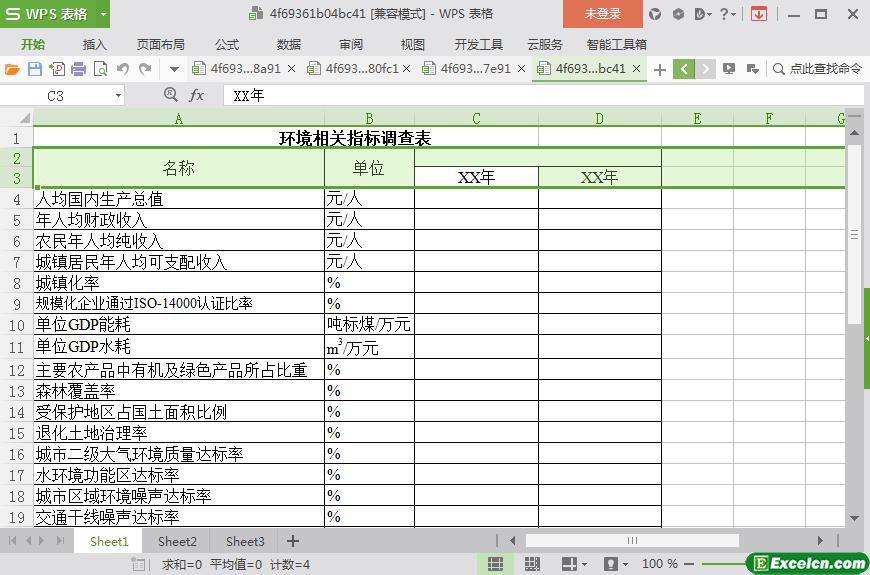The height and width of the screenshot is (575, 870).
Task: Click the Name Box showing C3
Action: [55, 96]
